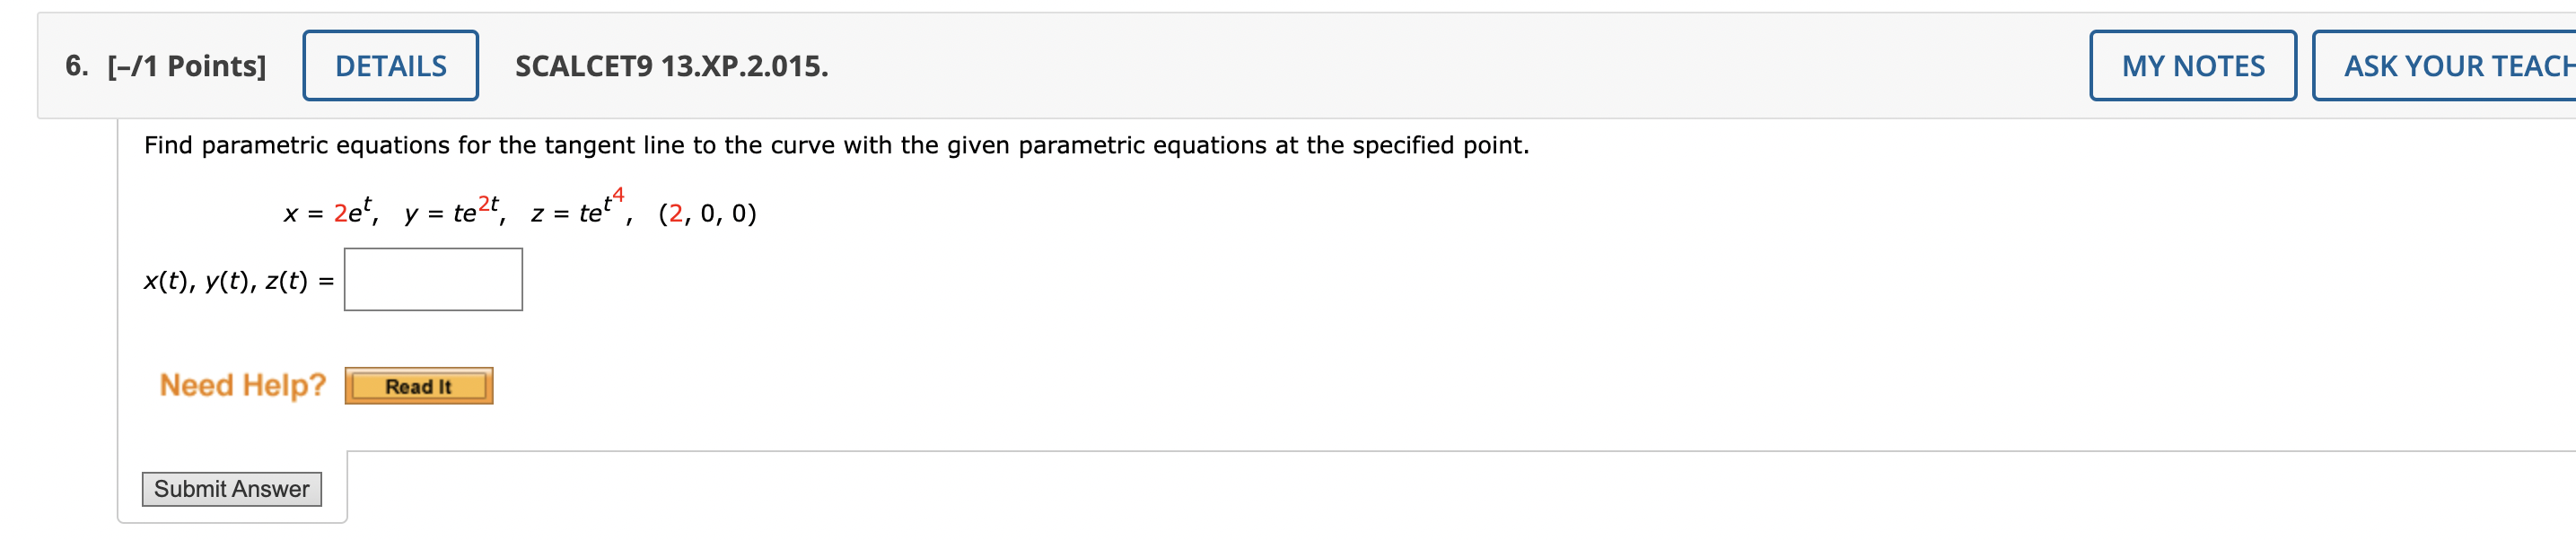Click the orange Need Help section
This screenshot has height=540, width=2576.
pos(243,385)
